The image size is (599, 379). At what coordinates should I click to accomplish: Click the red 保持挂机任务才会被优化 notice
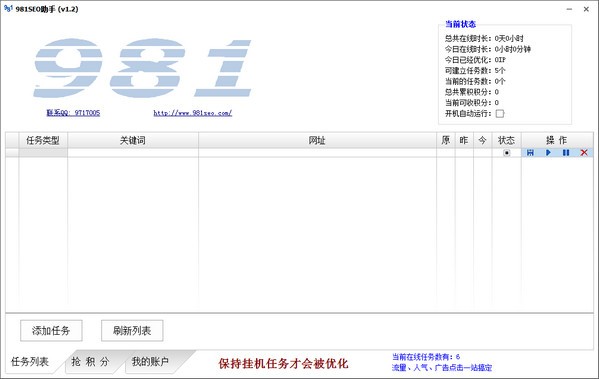click(283, 363)
